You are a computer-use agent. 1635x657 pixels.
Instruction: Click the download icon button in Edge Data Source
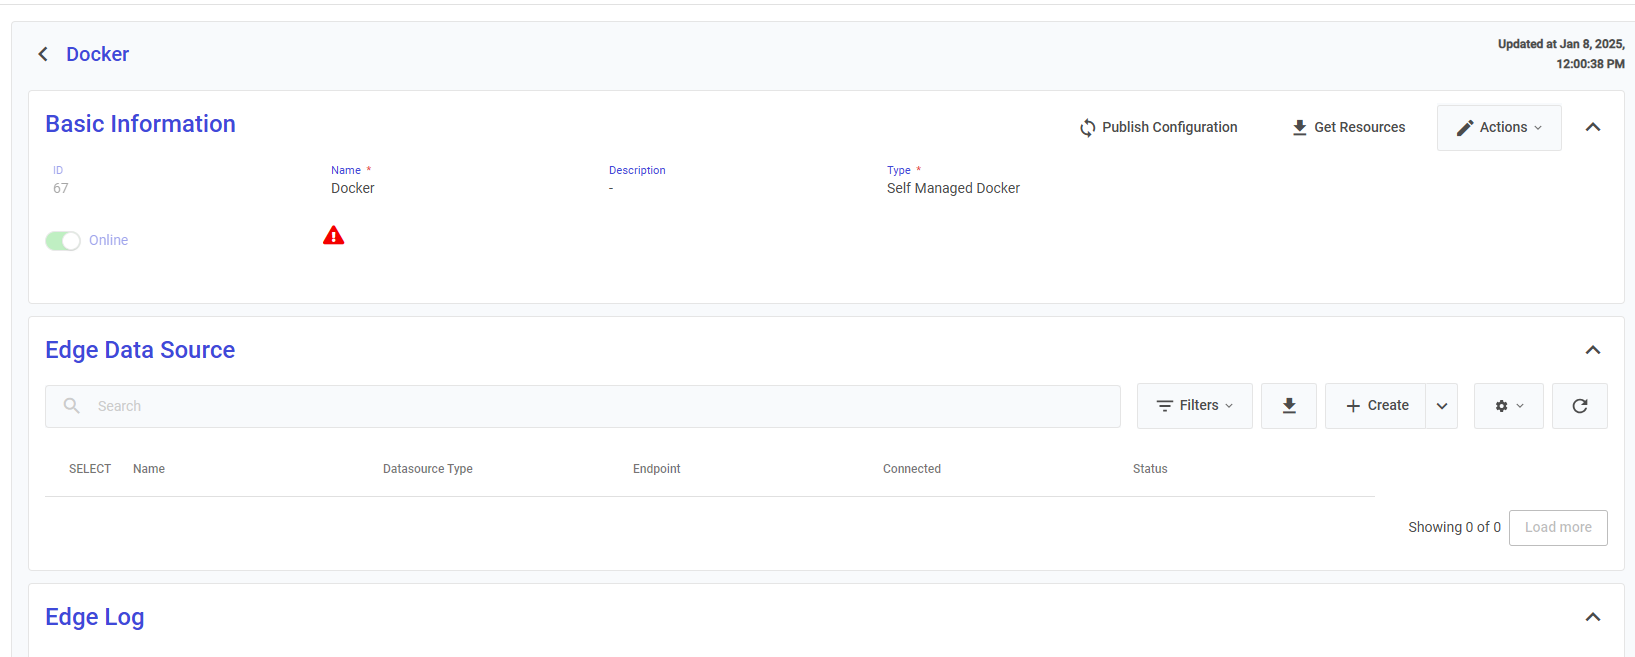(1288, 406)
